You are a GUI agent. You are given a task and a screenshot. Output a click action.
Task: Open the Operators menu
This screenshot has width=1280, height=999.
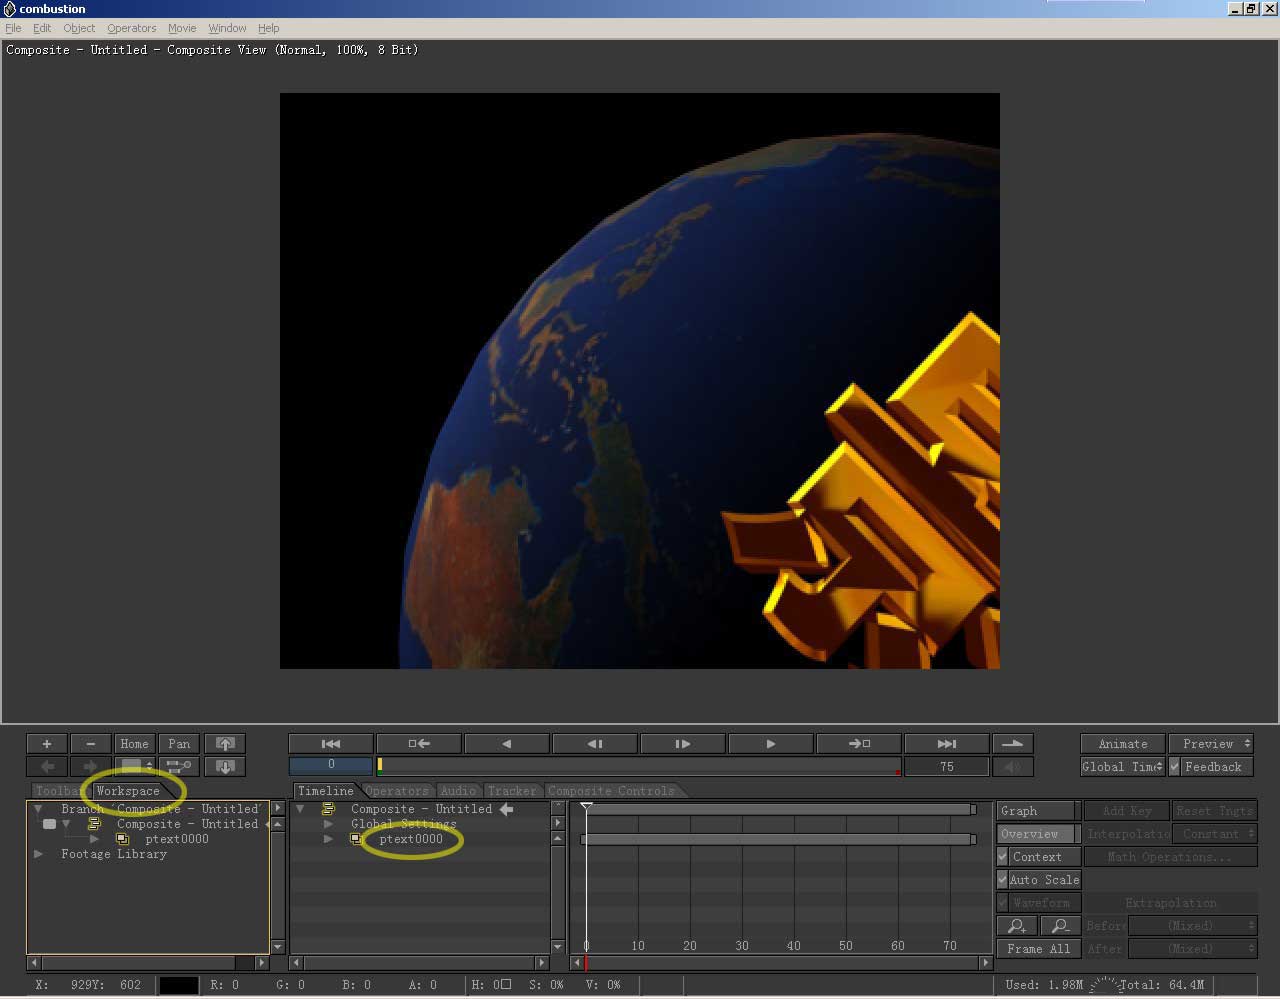pos(131,28)
